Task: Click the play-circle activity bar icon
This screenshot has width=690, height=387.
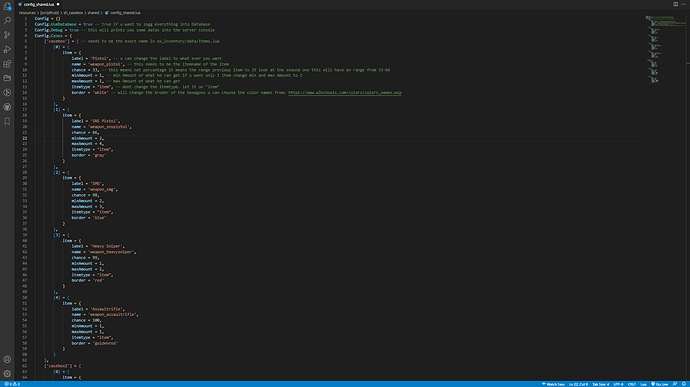Action: (7, 92)
